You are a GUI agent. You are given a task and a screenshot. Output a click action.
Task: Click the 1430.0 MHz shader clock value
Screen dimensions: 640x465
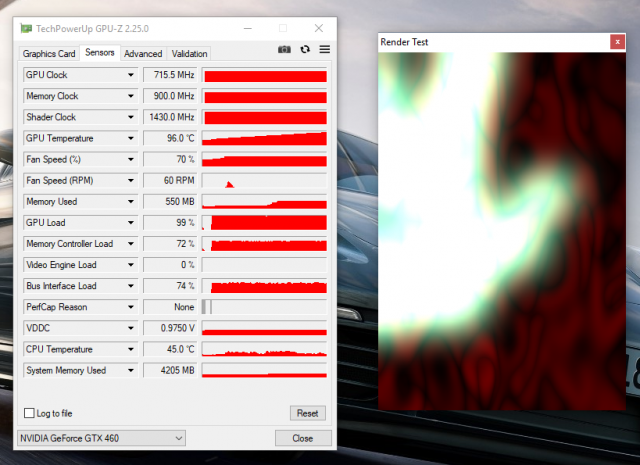point(170,117)
